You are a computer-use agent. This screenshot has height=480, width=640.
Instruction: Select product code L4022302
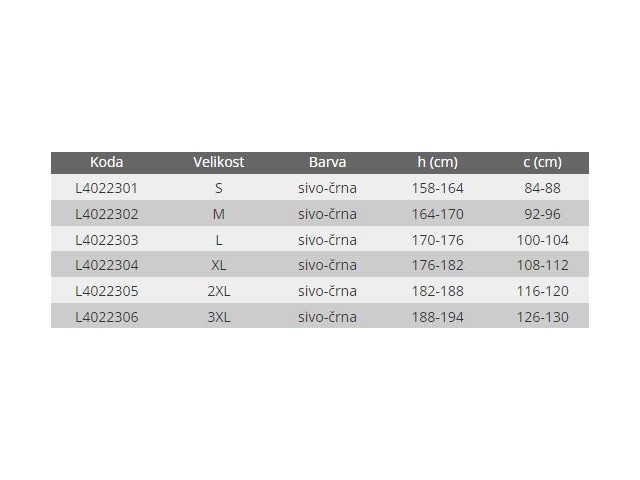tap(107, 213)
